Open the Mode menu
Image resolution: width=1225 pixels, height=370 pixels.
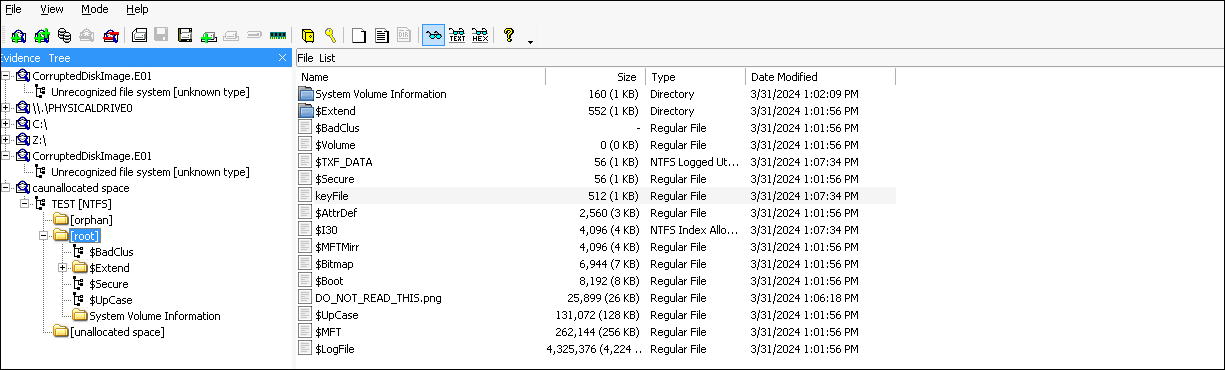[x=95, y=9]
